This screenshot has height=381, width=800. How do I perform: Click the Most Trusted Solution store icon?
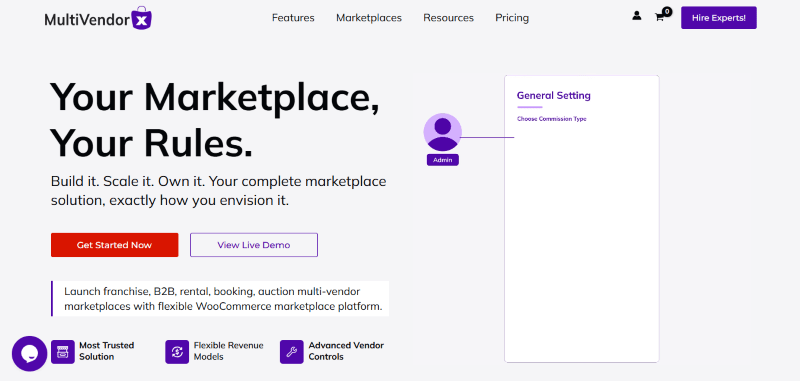(63, 352)
